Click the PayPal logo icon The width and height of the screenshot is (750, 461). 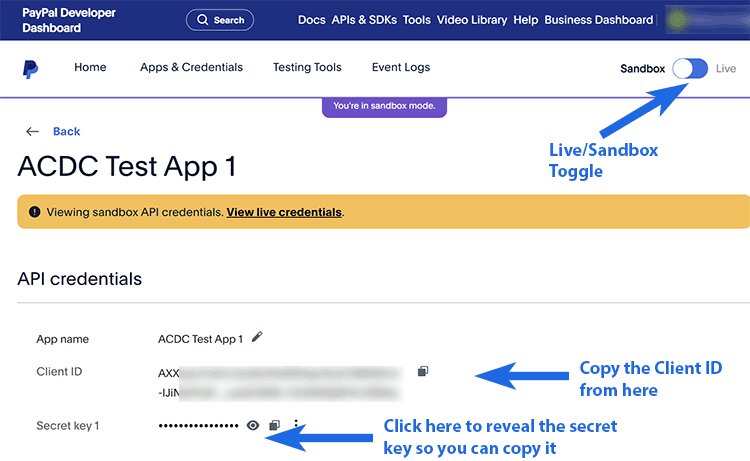30,69
